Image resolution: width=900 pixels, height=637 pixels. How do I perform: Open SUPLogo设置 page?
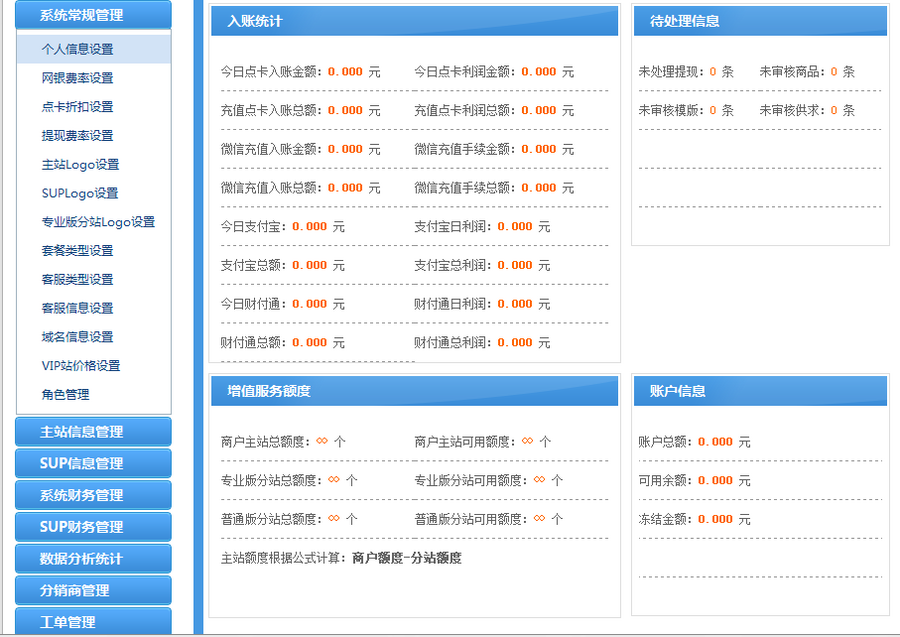click(80, 193)
